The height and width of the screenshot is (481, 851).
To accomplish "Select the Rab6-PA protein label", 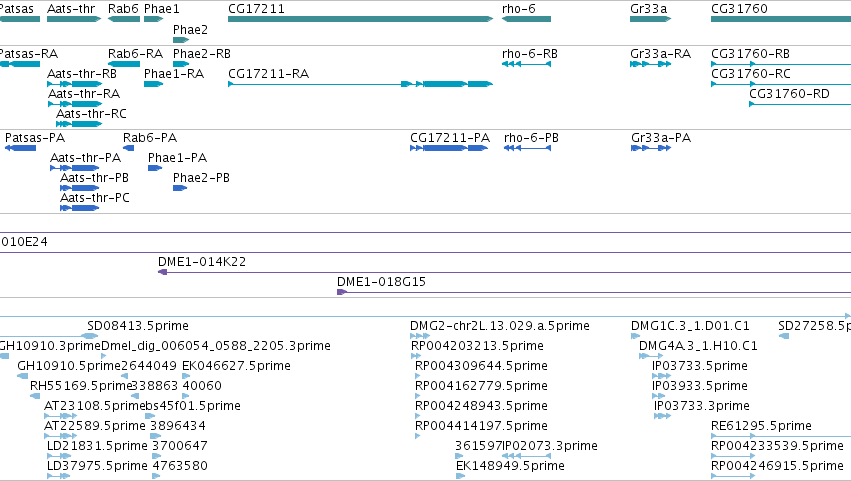I will pos(150,138).
